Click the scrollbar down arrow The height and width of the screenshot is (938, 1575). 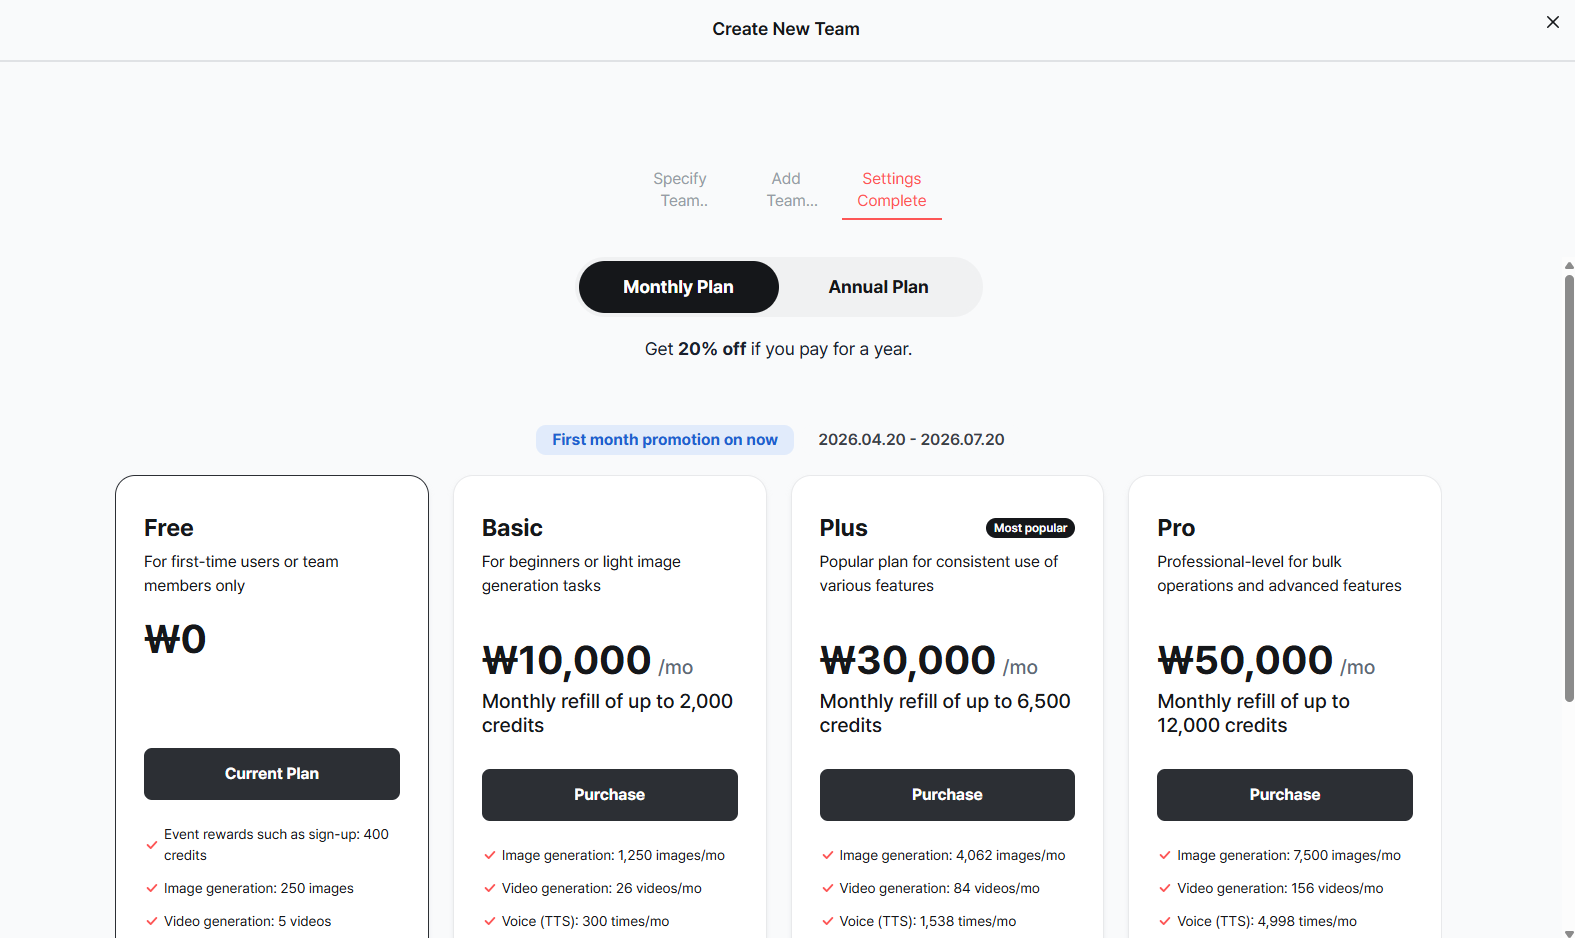(1569, 933)
